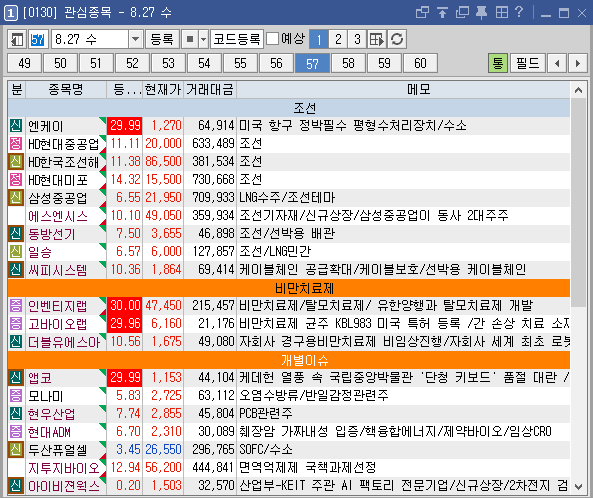Click the 신 badge icon for 엔케이
This screenshot has width=593, height=498.
16,125
